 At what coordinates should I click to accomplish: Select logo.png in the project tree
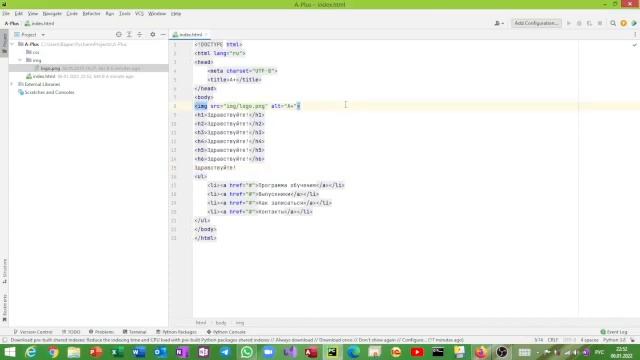(50, 68)
